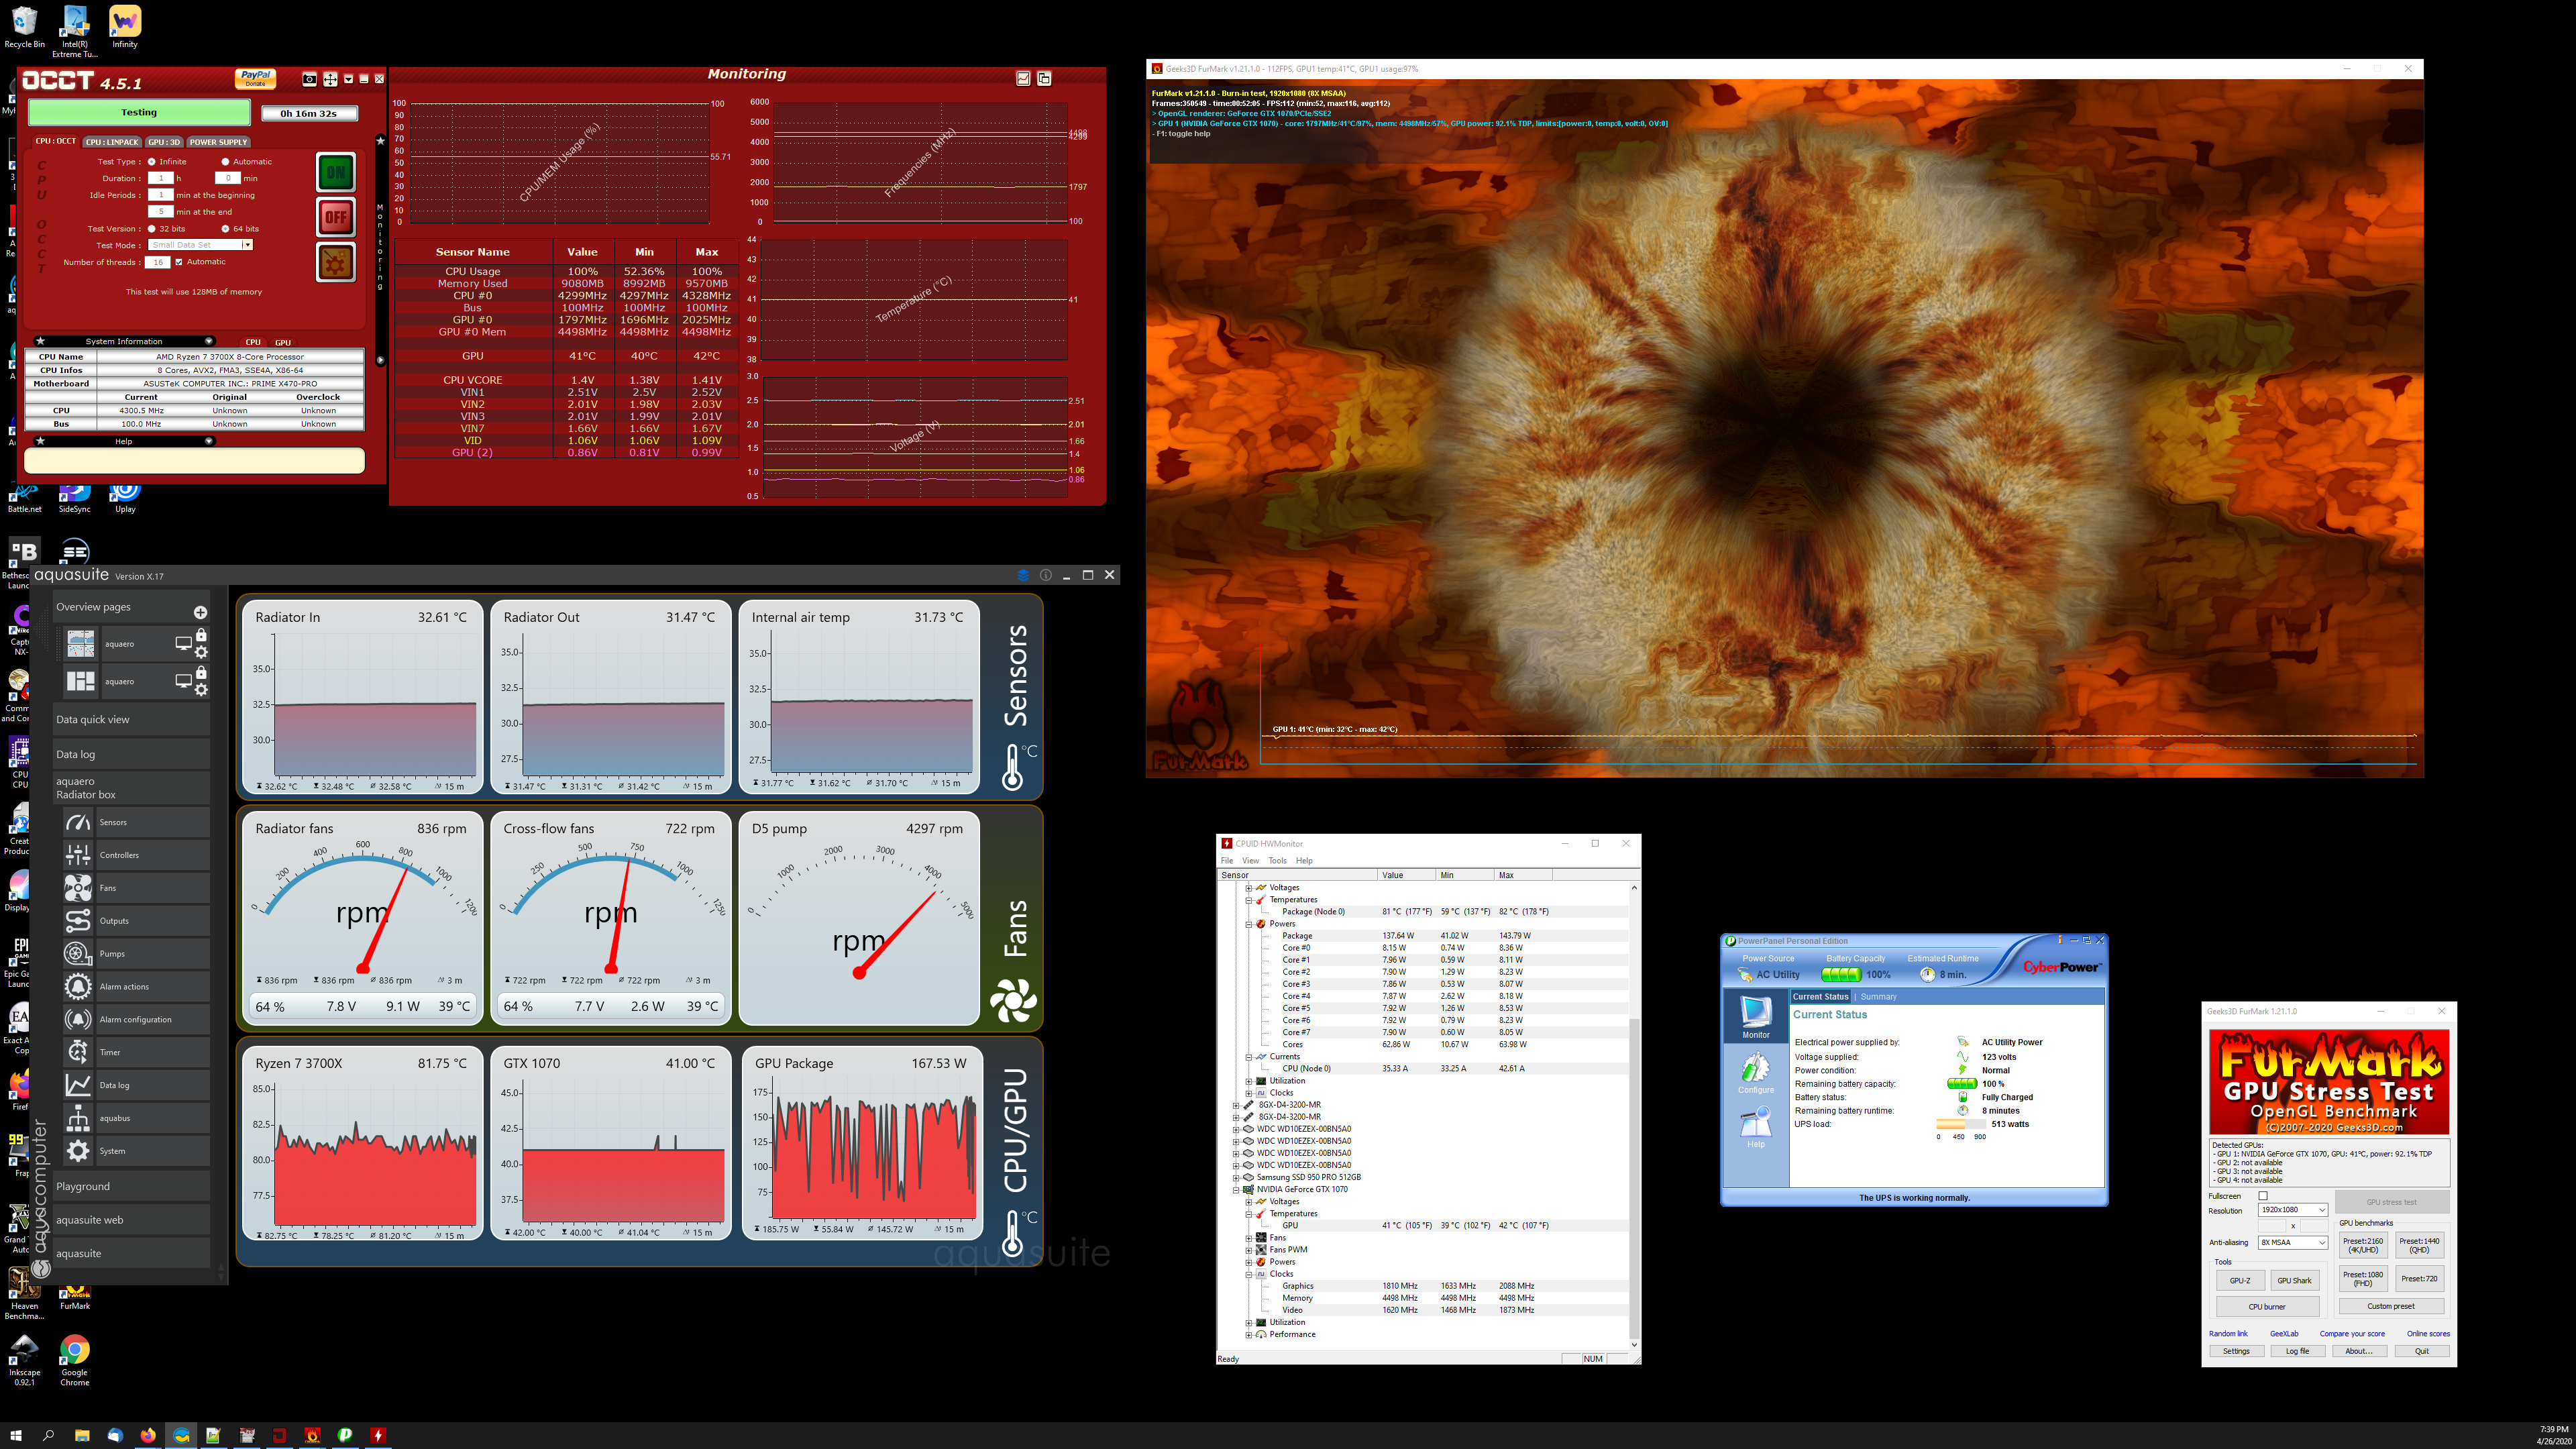The image size is (2576, 1449).
Task: Open OCCT settings gear icon
Action: [336, 263]
